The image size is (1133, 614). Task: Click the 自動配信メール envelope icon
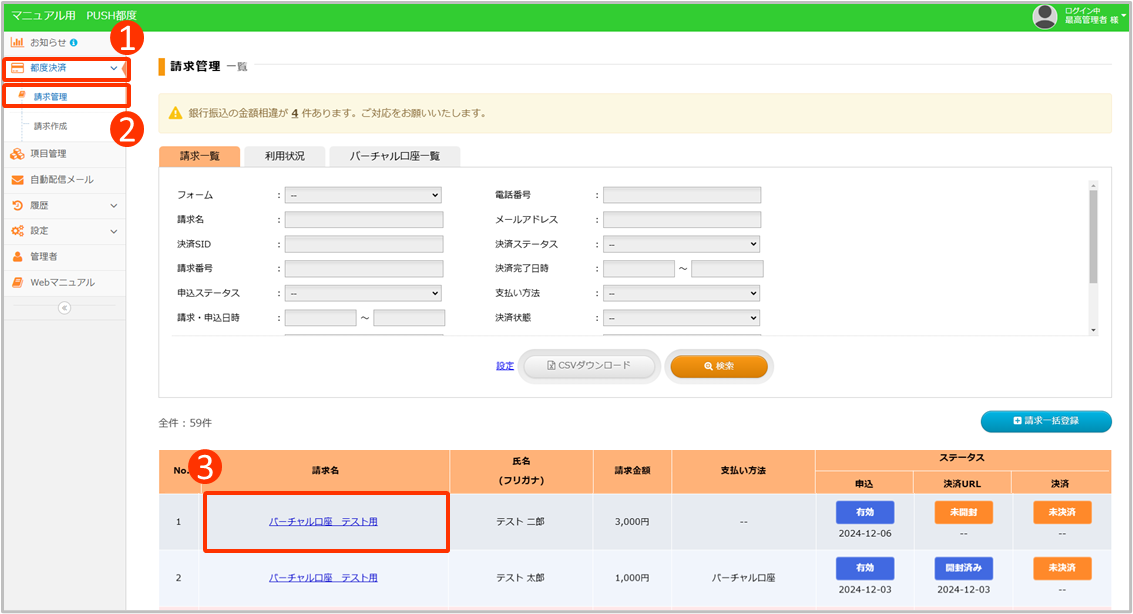coord(17,180)
